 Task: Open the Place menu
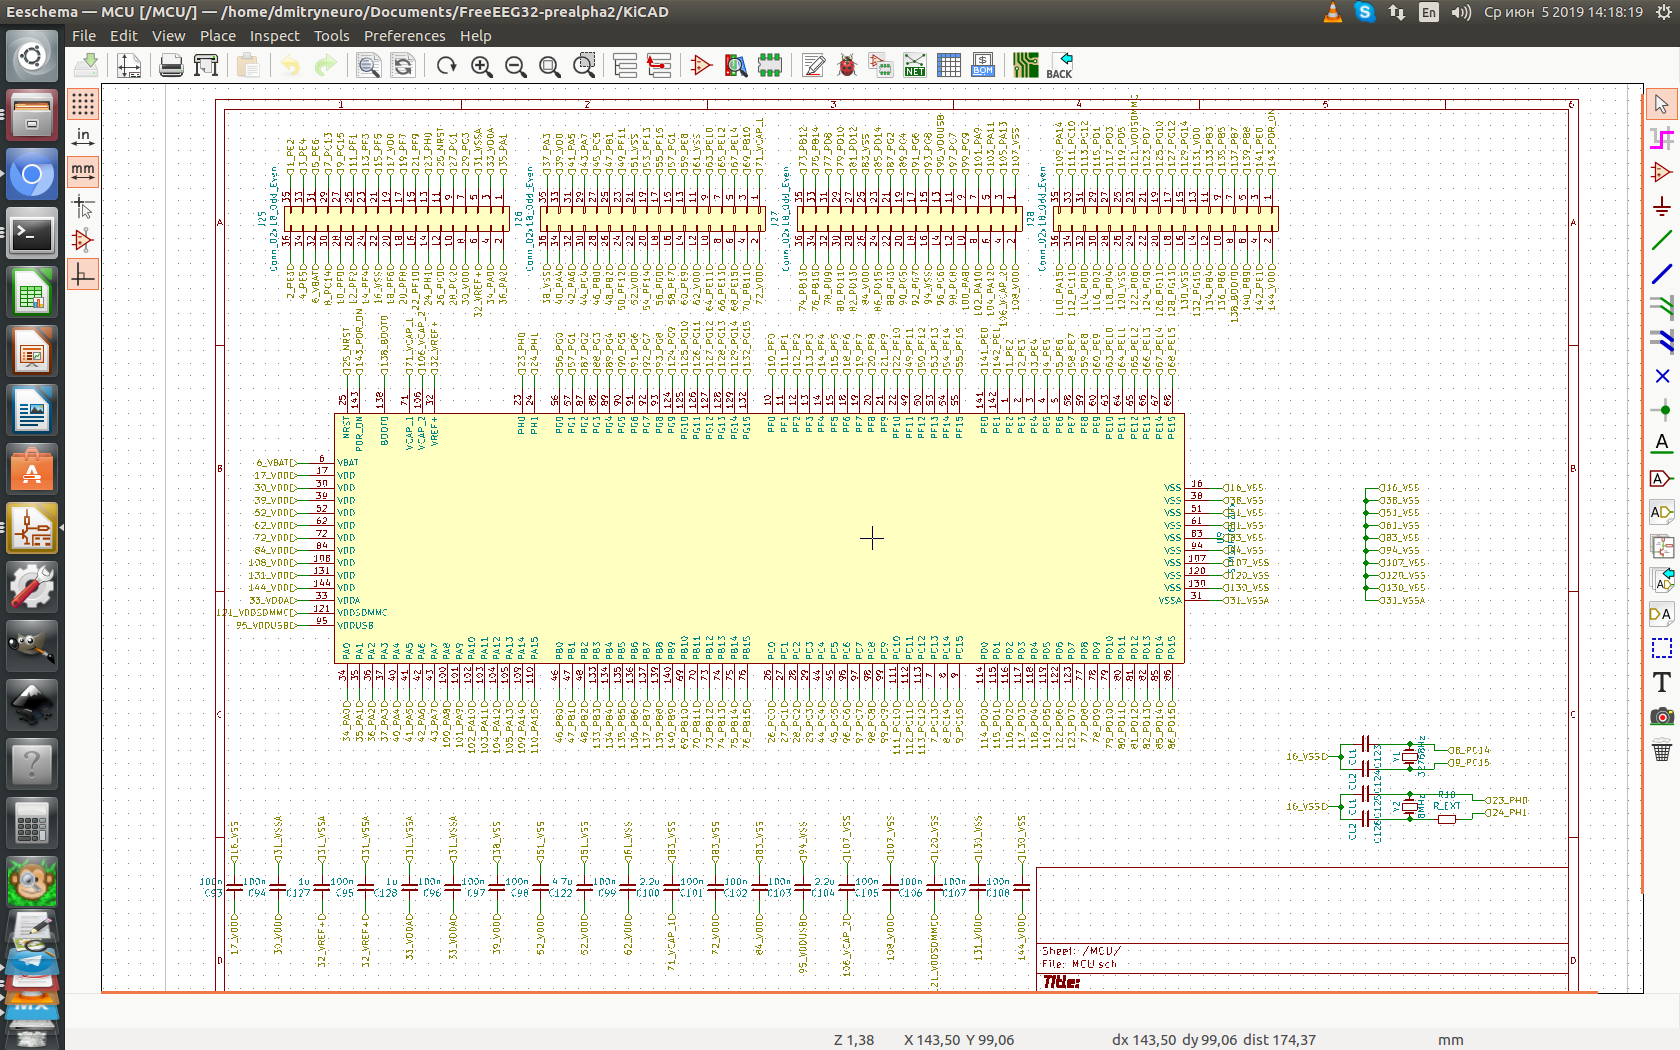[x=217, y=36]
